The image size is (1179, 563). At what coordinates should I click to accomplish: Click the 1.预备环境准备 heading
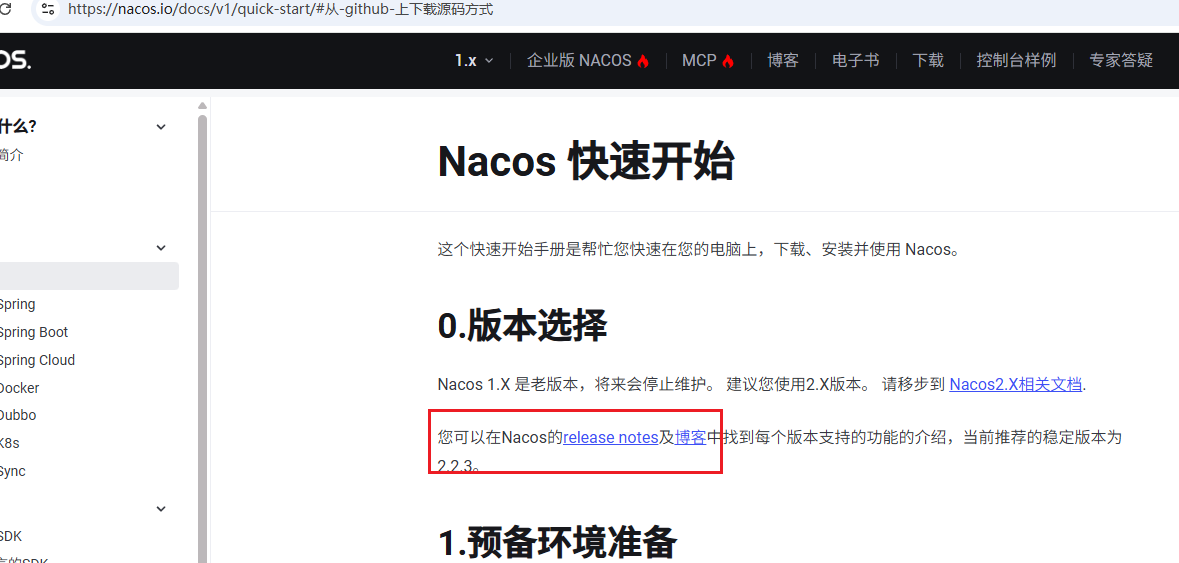coord(557,542)
